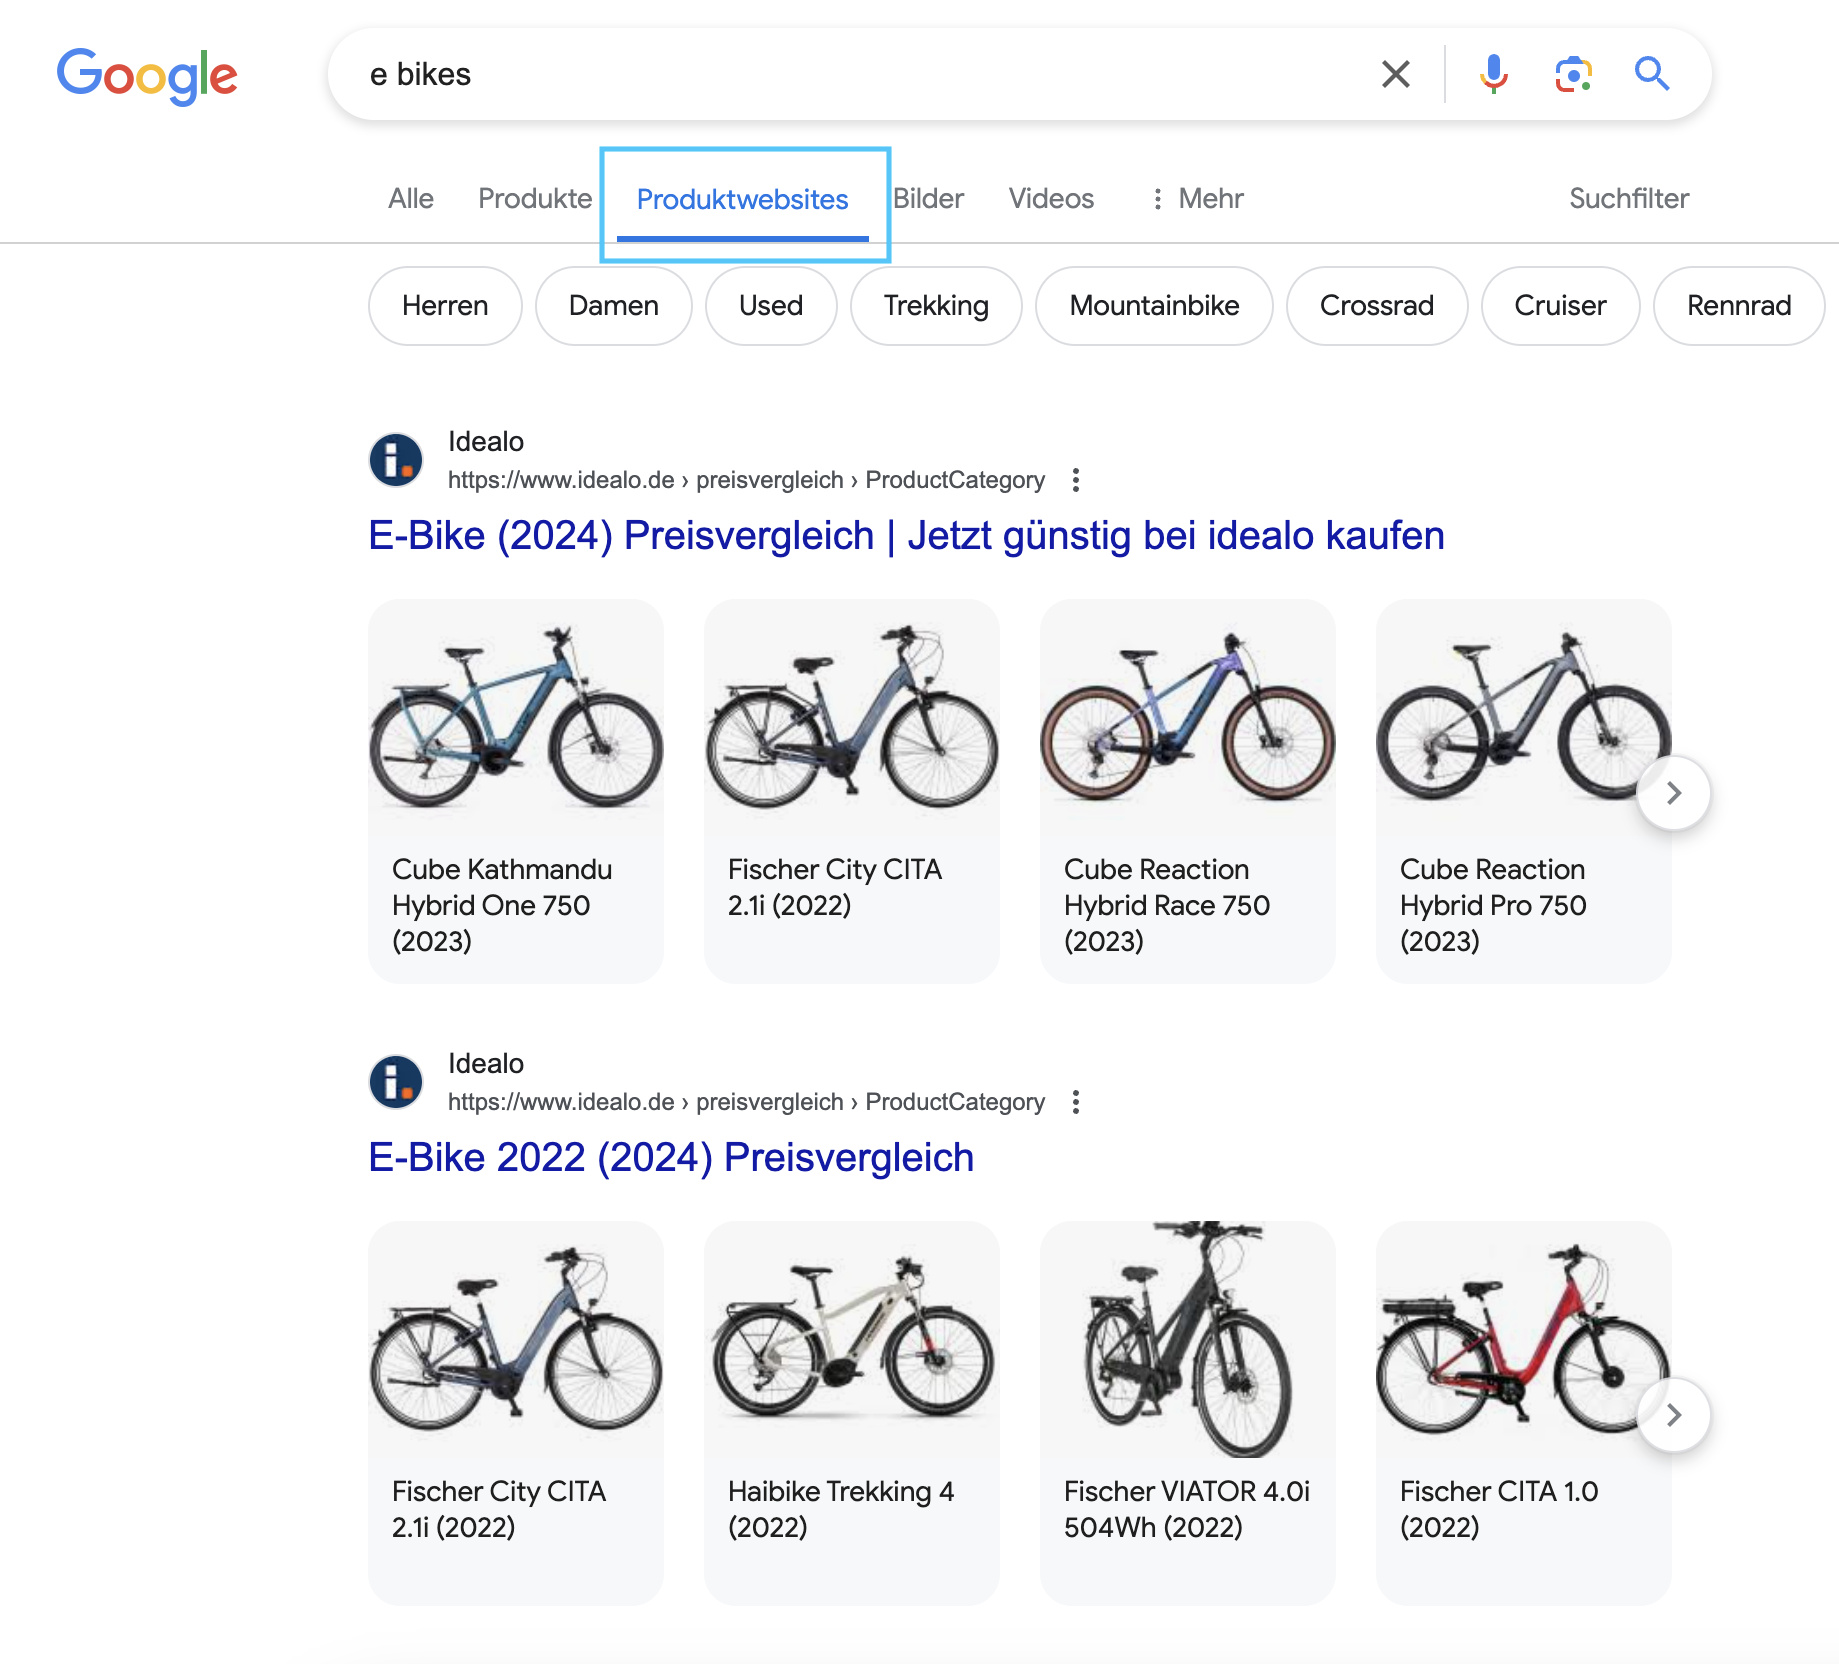Click the Idealo favicon of the first result
Viewport: 1839px width, 1664px height.
396,460
